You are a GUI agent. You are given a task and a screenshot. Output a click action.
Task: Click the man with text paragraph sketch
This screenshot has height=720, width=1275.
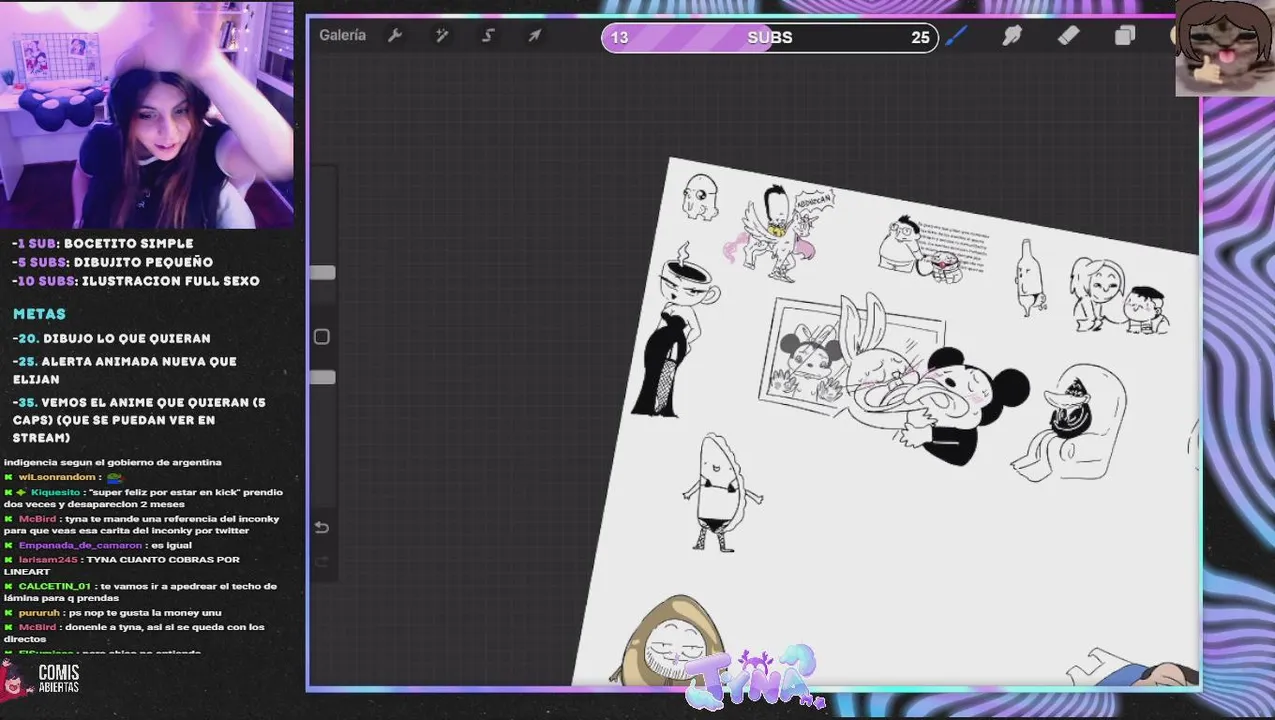point(933,248)
